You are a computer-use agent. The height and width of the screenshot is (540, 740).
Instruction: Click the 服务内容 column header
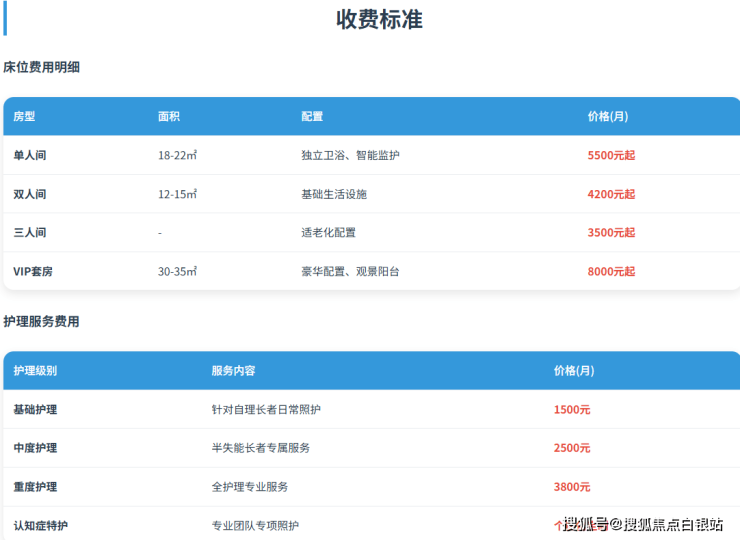click(233, 371)
